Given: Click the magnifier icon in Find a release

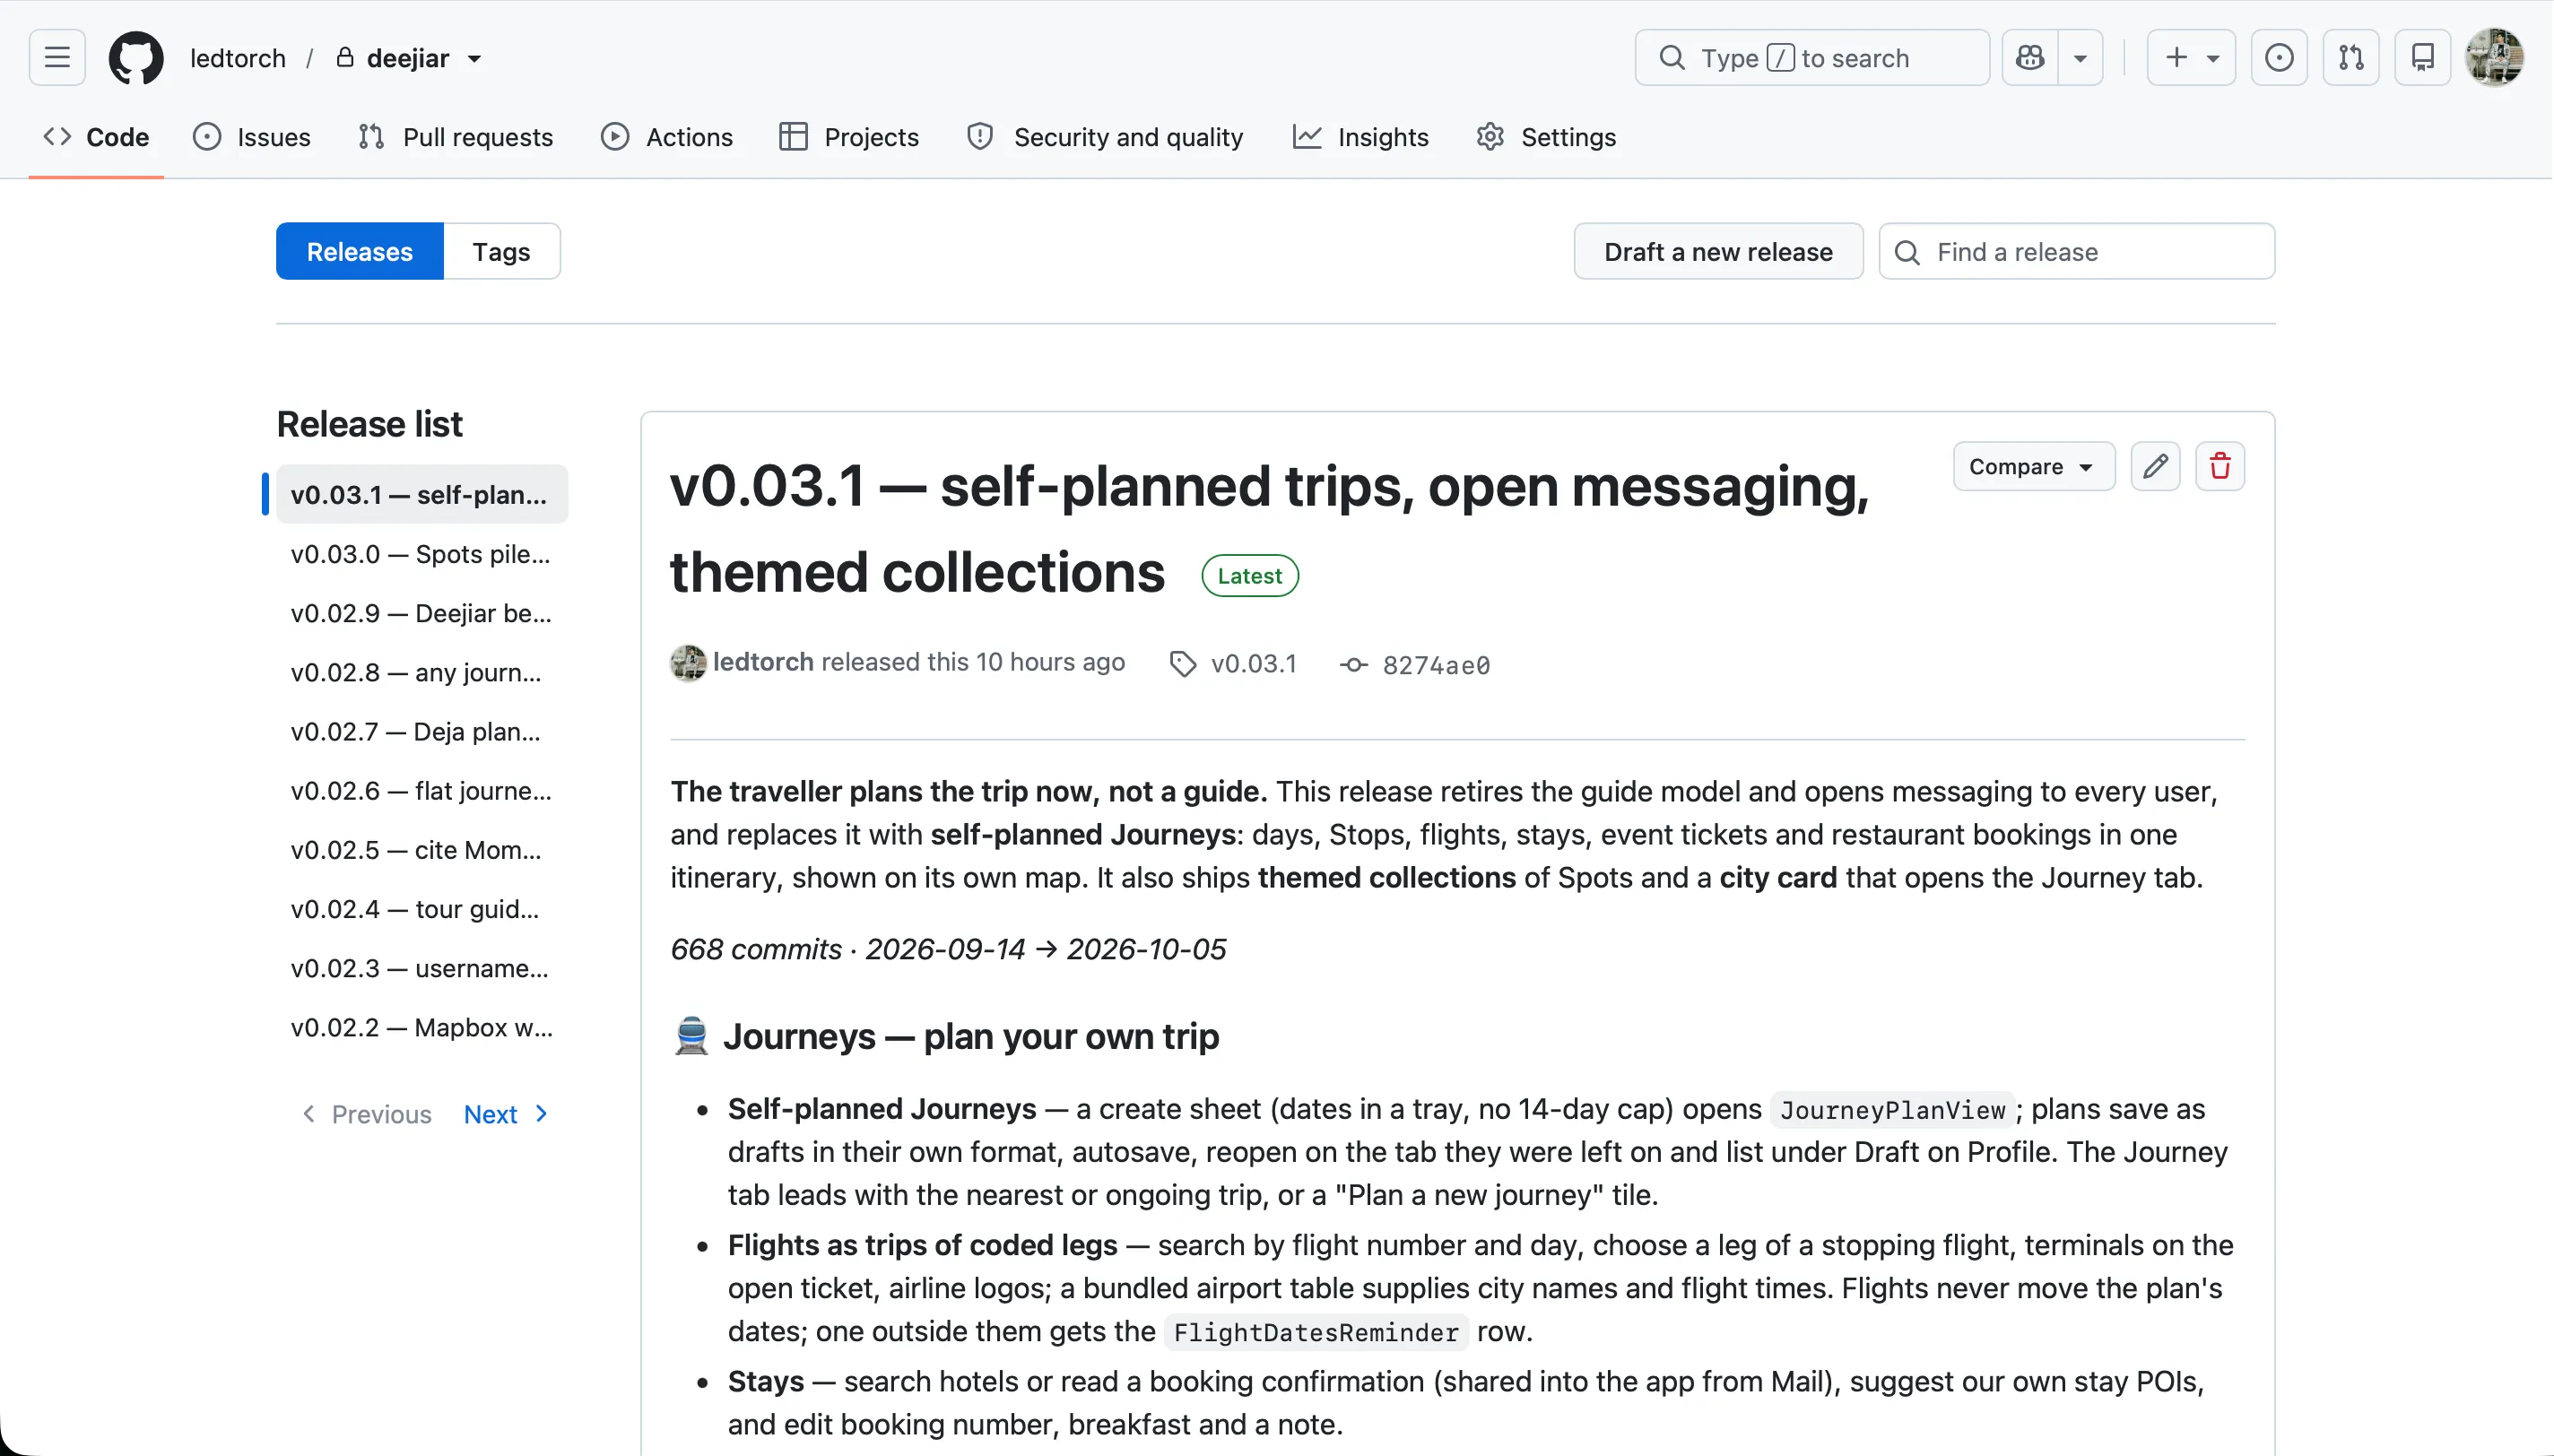Looking at the screenshot, I should point(1907,252).
